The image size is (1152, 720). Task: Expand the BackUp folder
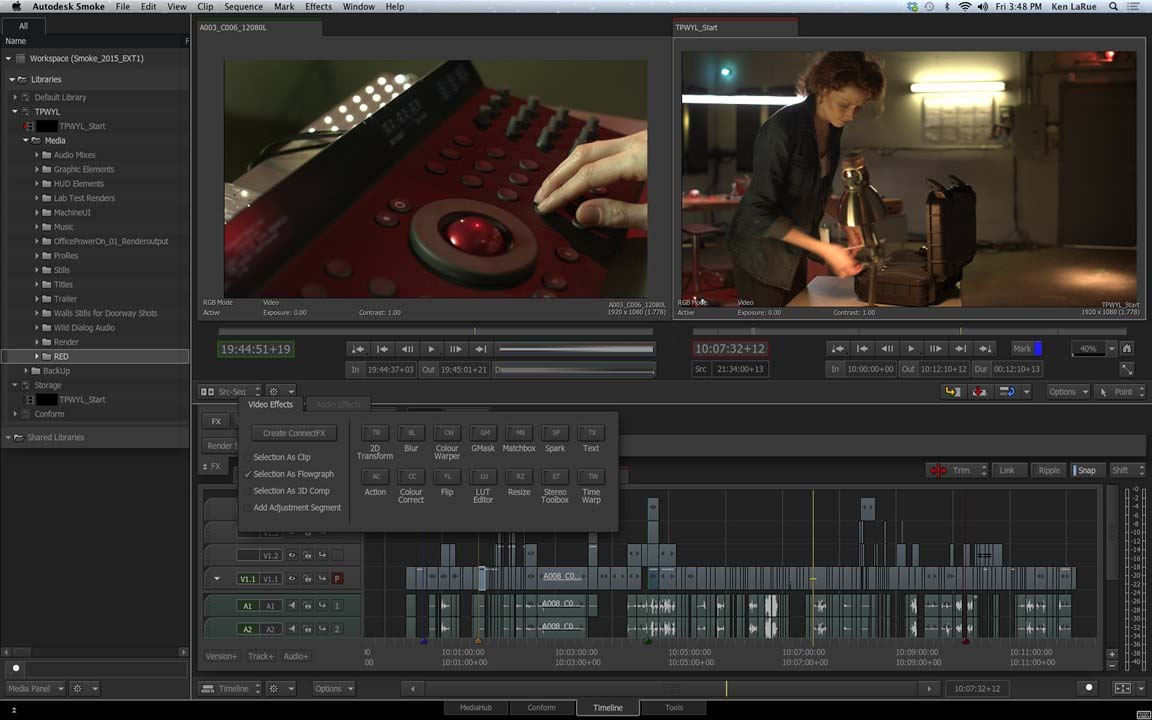click(x=26, y=371)
